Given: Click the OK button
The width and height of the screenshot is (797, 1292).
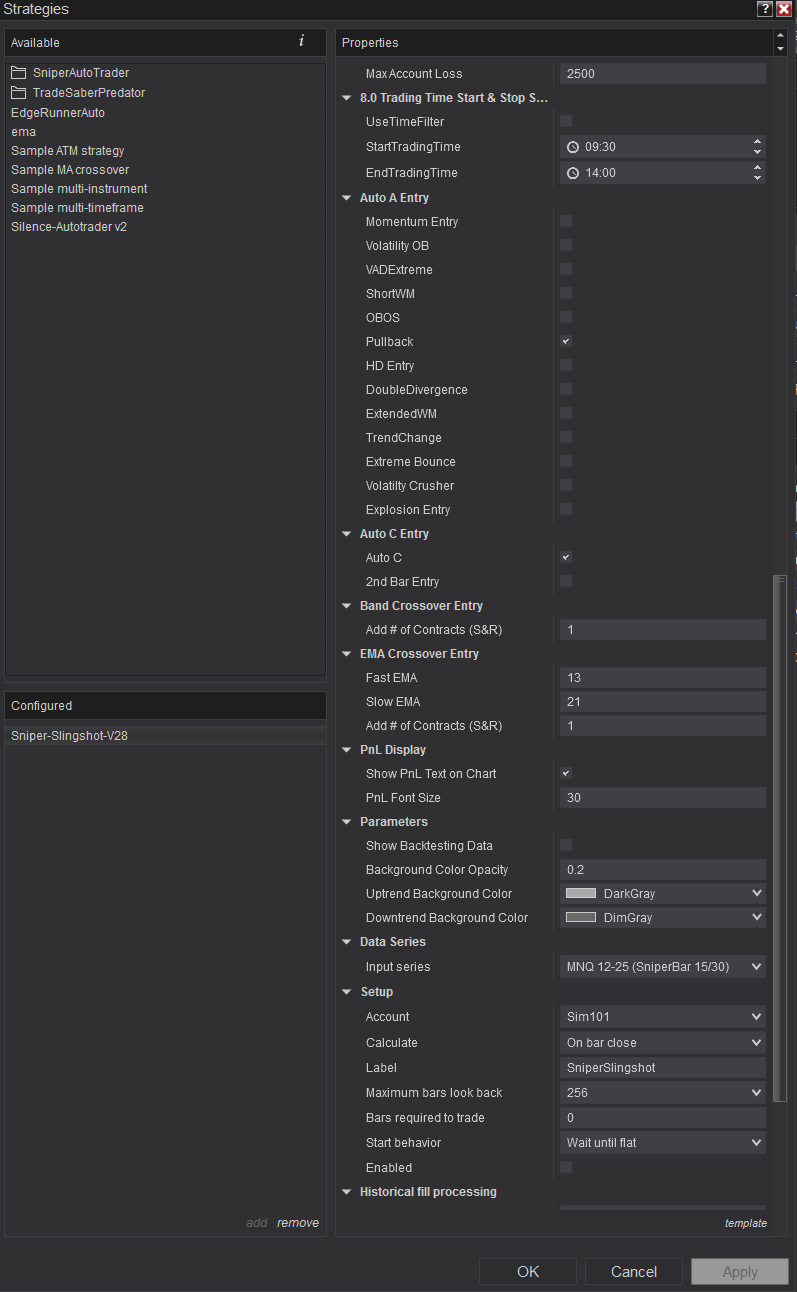Looking at the screenshot, I should pyautogui.click(x=528, y=1272).
